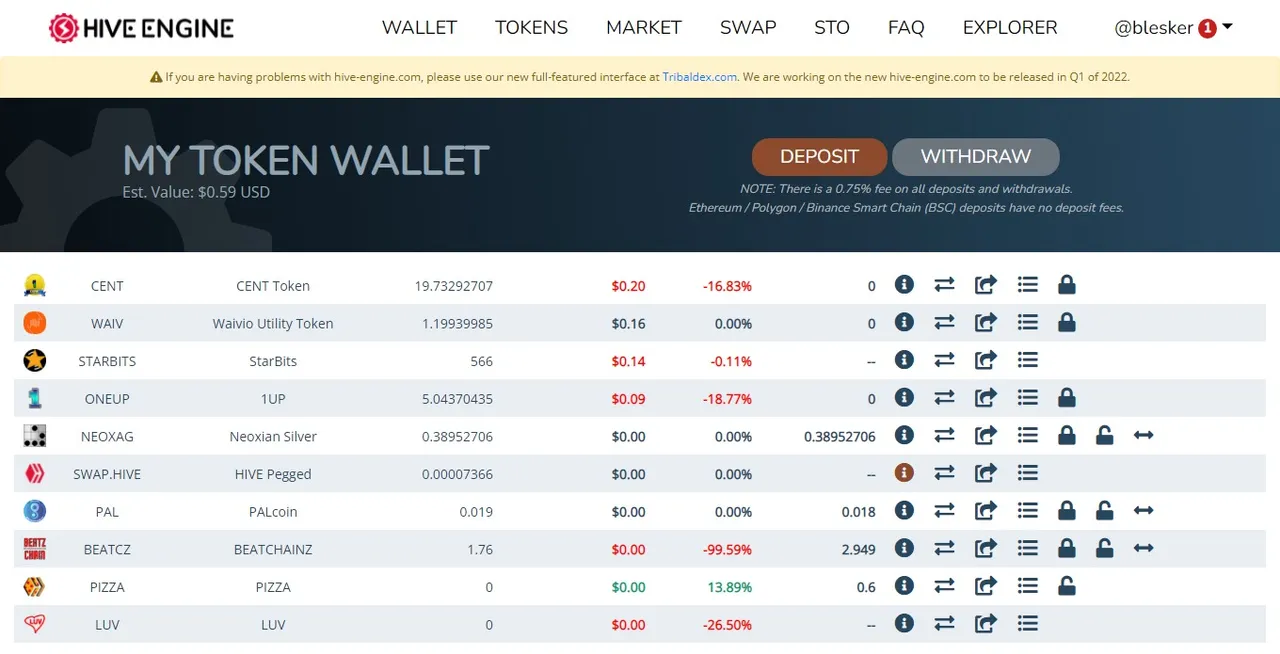Follow the Tribaldex.com link
The image size is (1280, 654).
[x=699, y=76]
